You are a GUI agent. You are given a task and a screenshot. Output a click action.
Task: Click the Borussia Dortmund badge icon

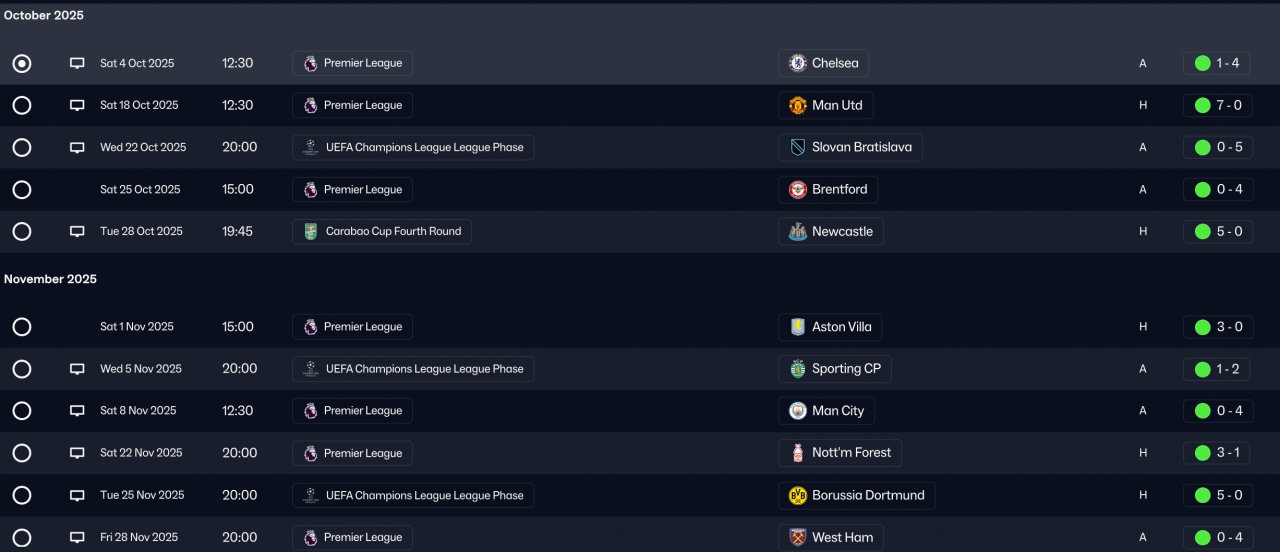click(x=797, y=495)
